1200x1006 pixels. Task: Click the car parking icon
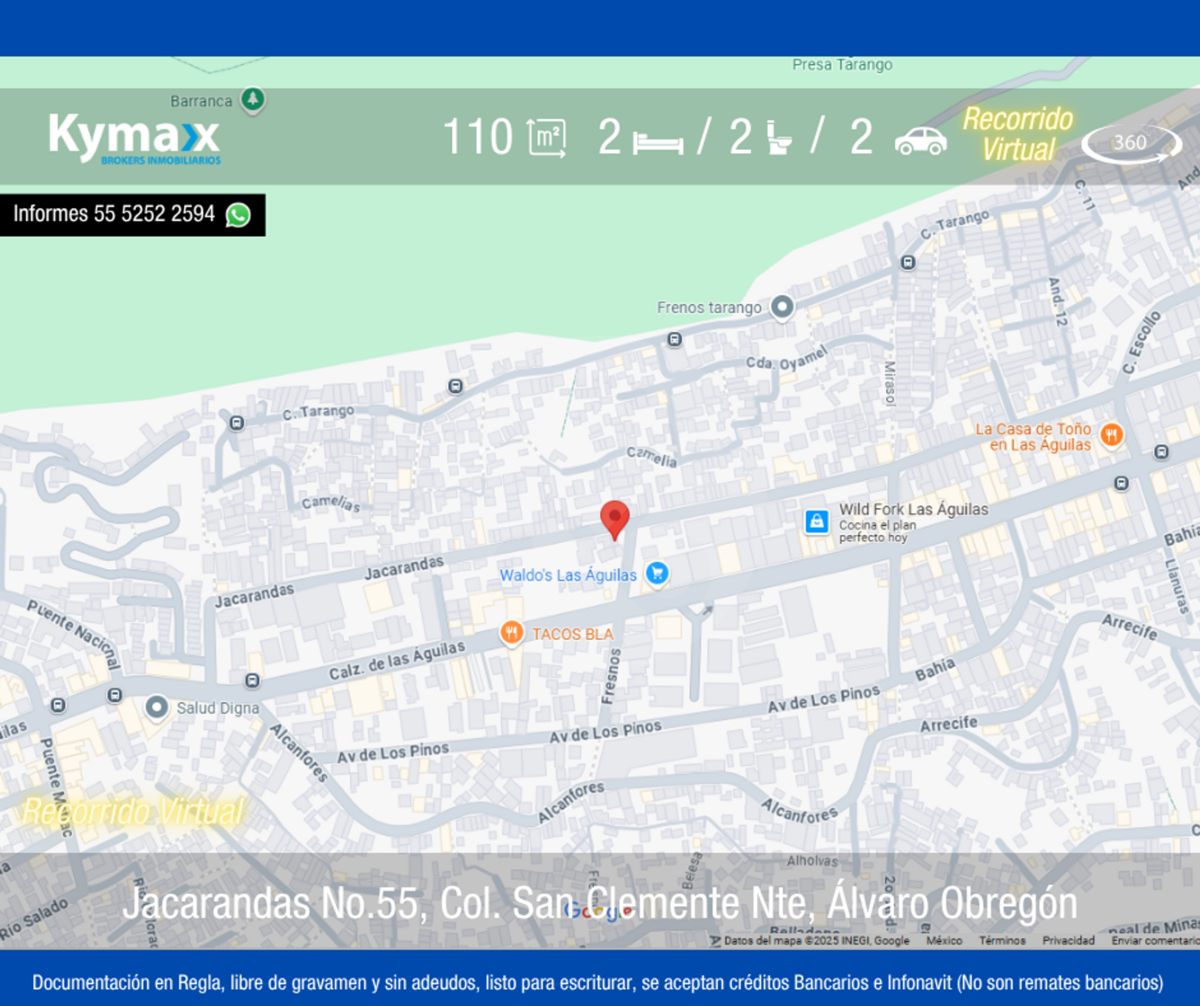pos(920,140)
